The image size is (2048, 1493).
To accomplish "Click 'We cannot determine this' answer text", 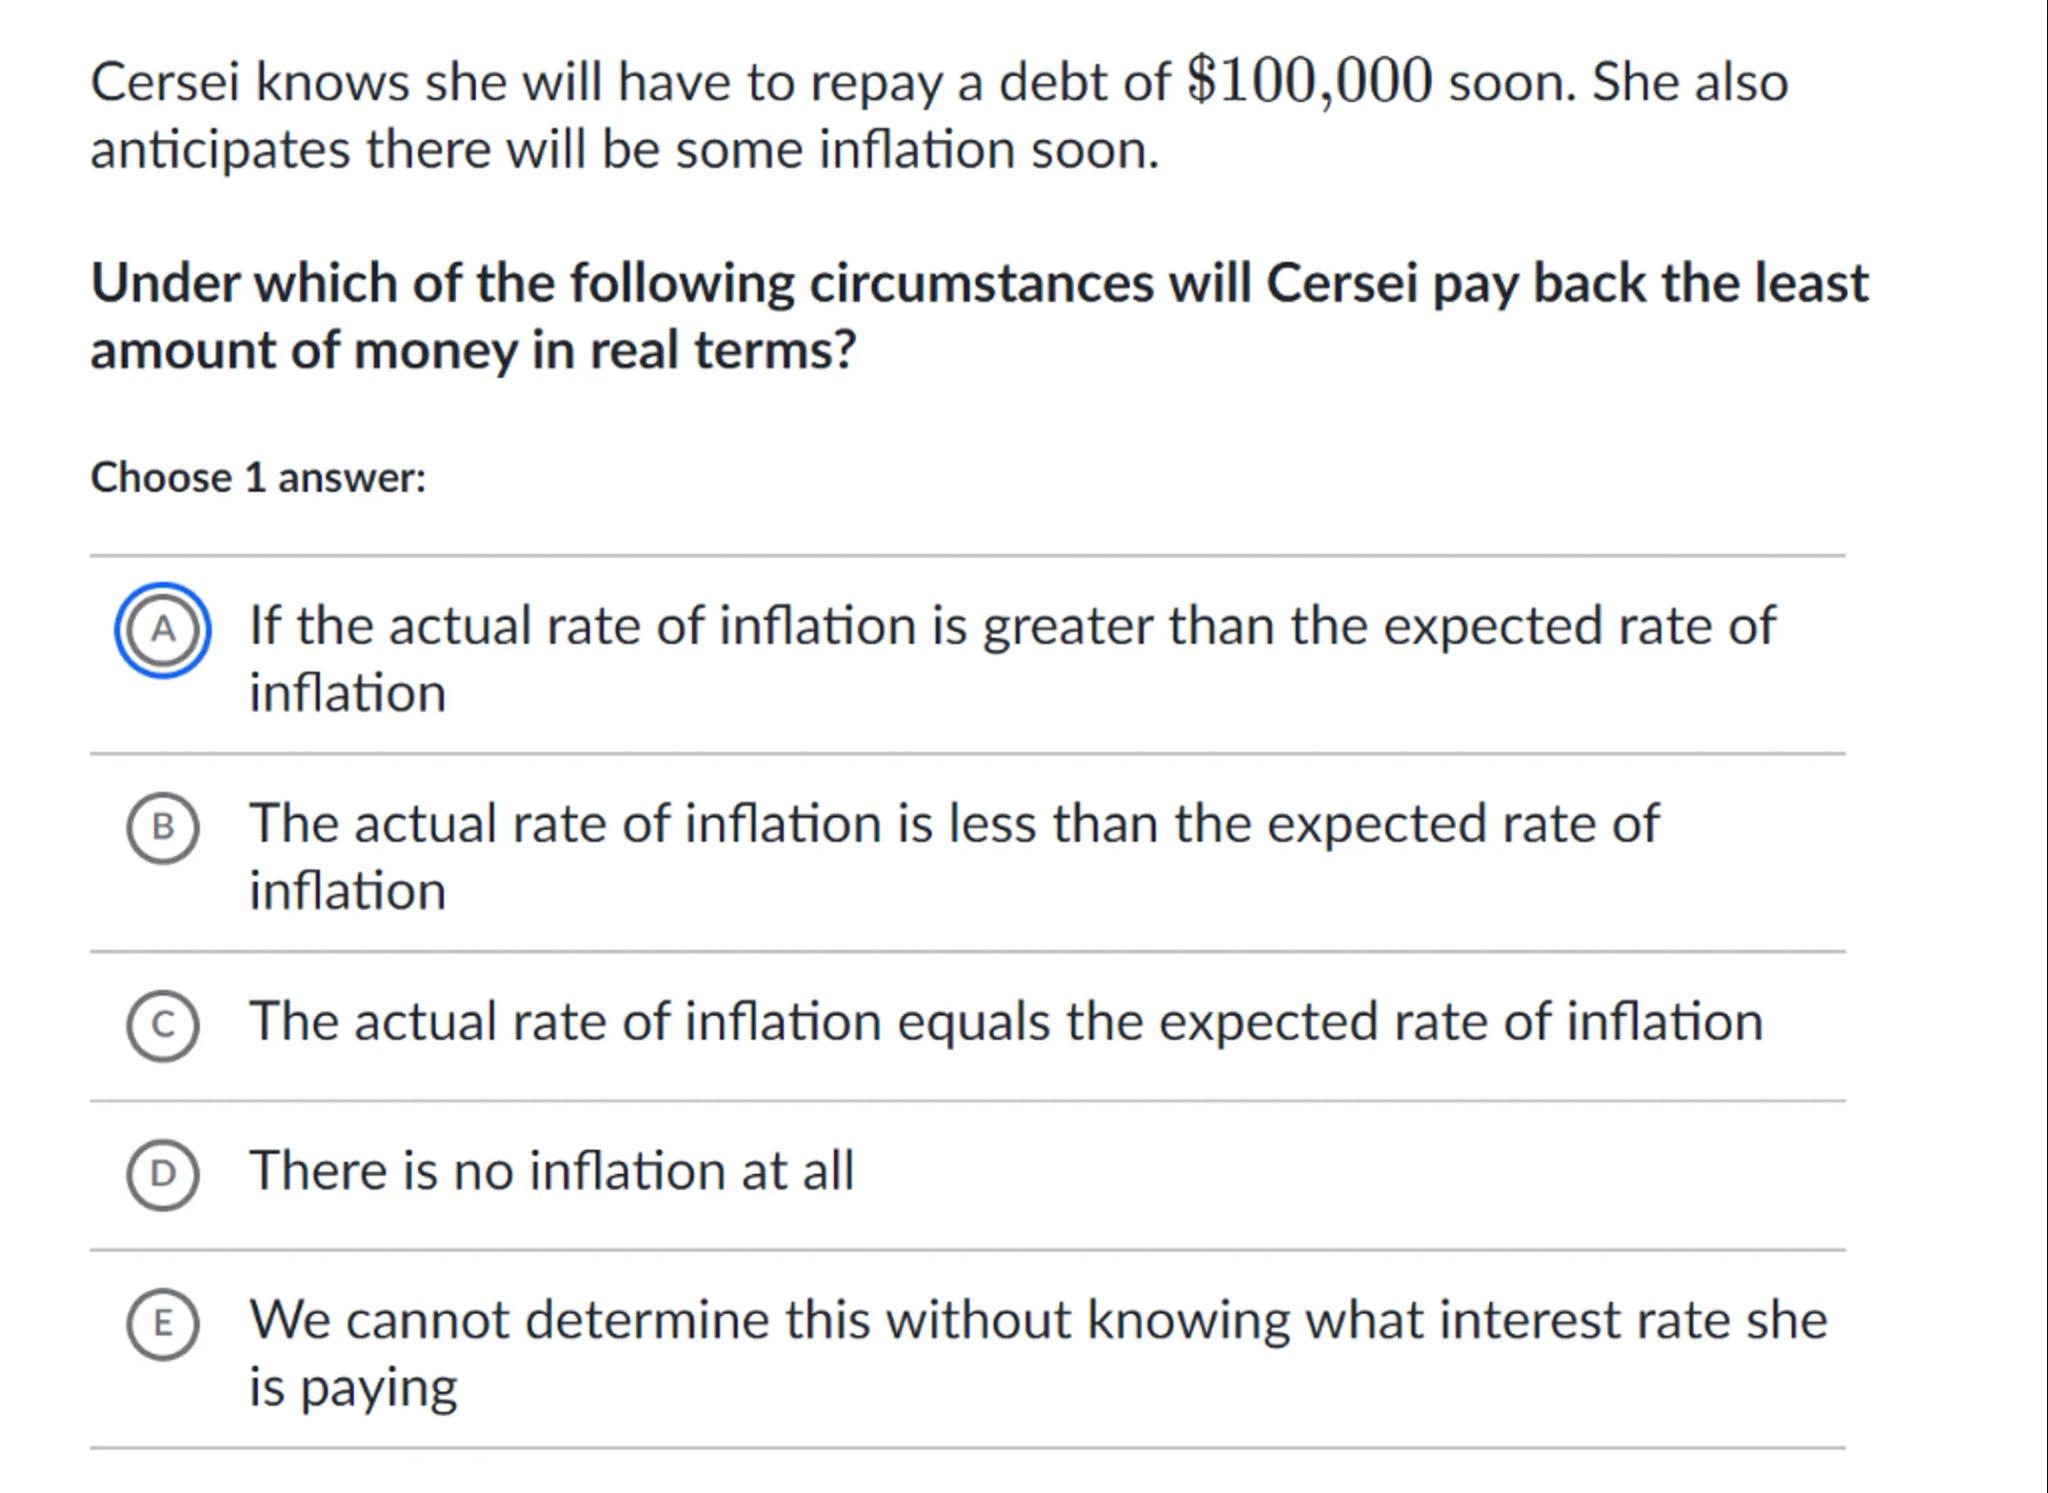I will [x=1038, y=1320].
